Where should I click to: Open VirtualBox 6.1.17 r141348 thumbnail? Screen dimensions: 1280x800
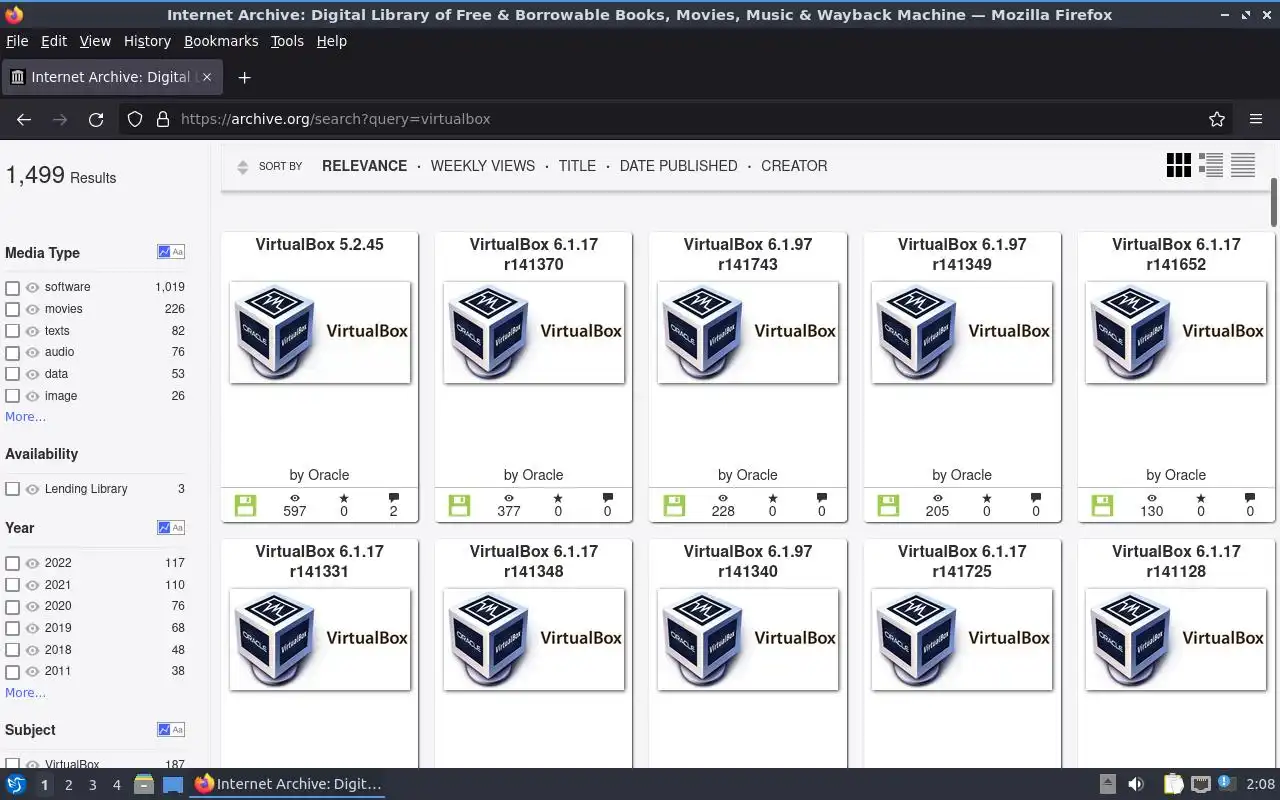click(x=534, y=639)
